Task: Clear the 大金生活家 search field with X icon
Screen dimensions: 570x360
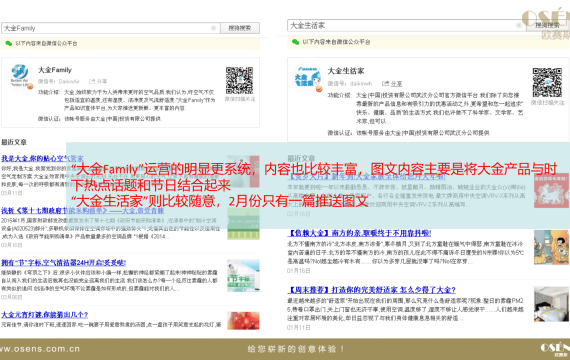Action: [x=519, y=25]
